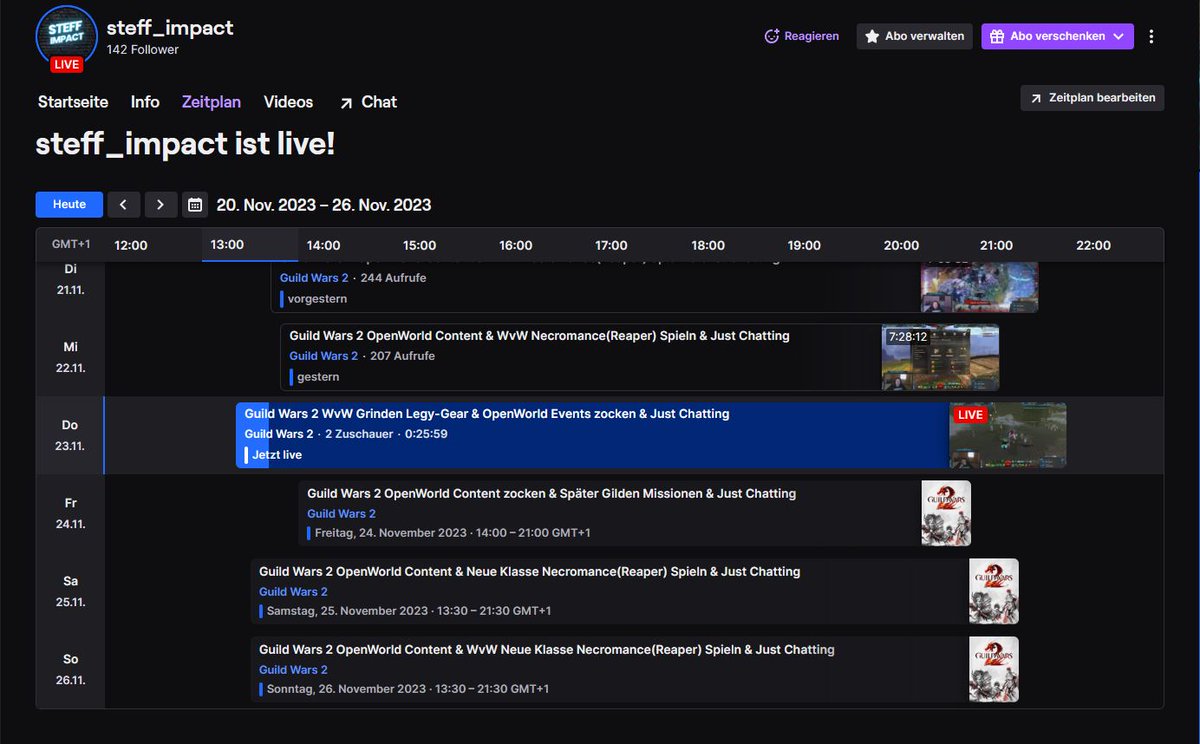Go to the Startseite tab
The image size is (1200, 744).
click(x=73, y=102)
